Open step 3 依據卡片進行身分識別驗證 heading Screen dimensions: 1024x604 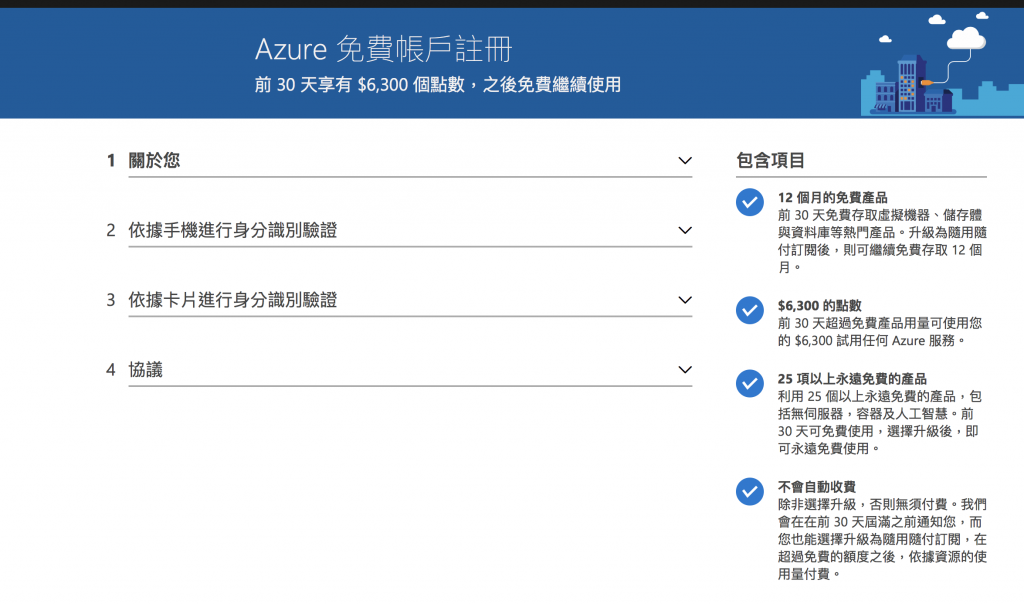pyautogui.click(x=232, y=300)
